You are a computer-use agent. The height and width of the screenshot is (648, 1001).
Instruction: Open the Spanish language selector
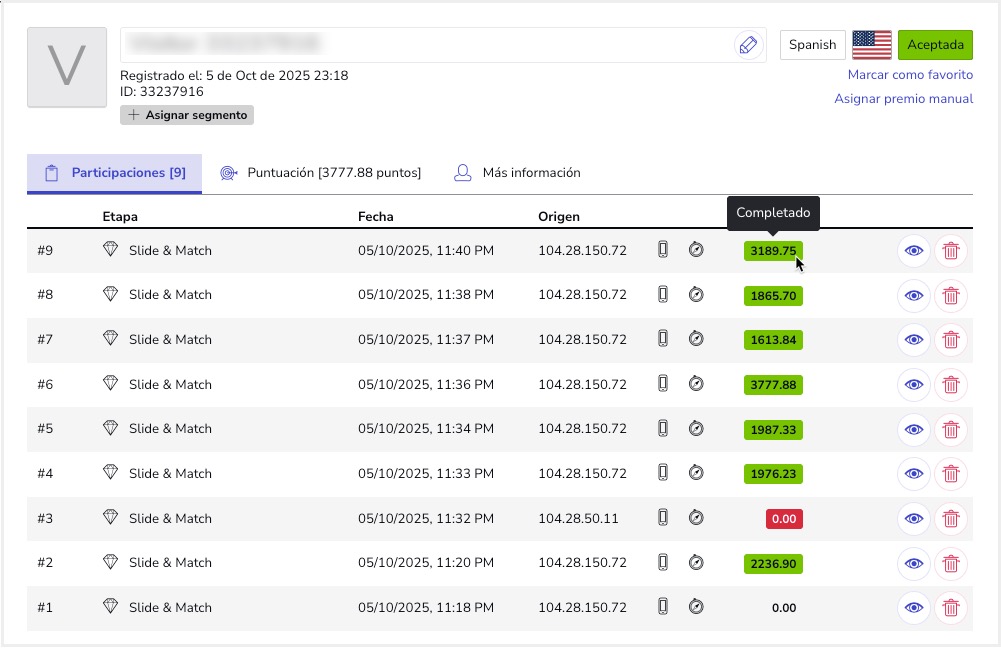point(812,45)
